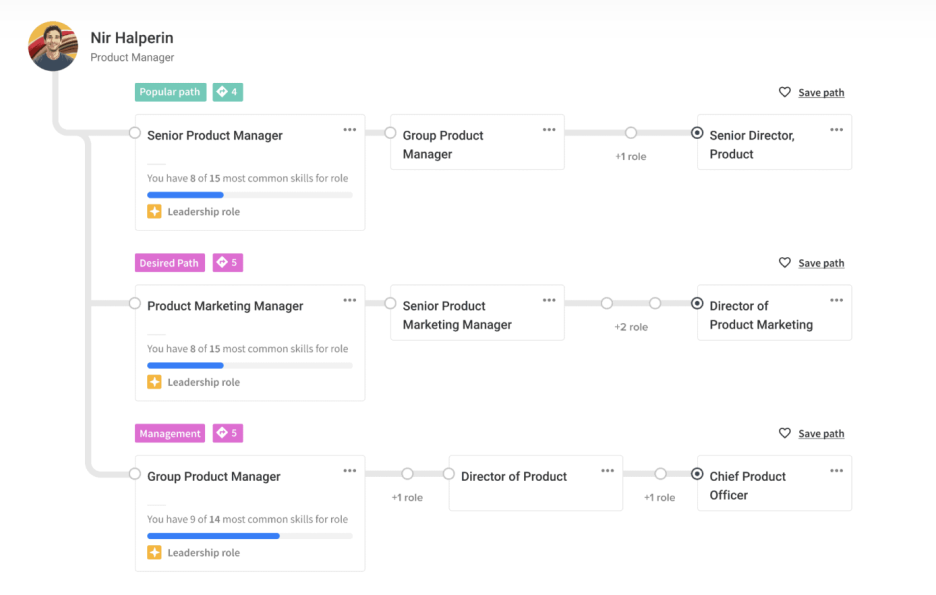Image resolution: width=936 pixels, height=595 pixels.
Task: Open options menu on Senior Product Manager card
Action: [x=350, y=130]
